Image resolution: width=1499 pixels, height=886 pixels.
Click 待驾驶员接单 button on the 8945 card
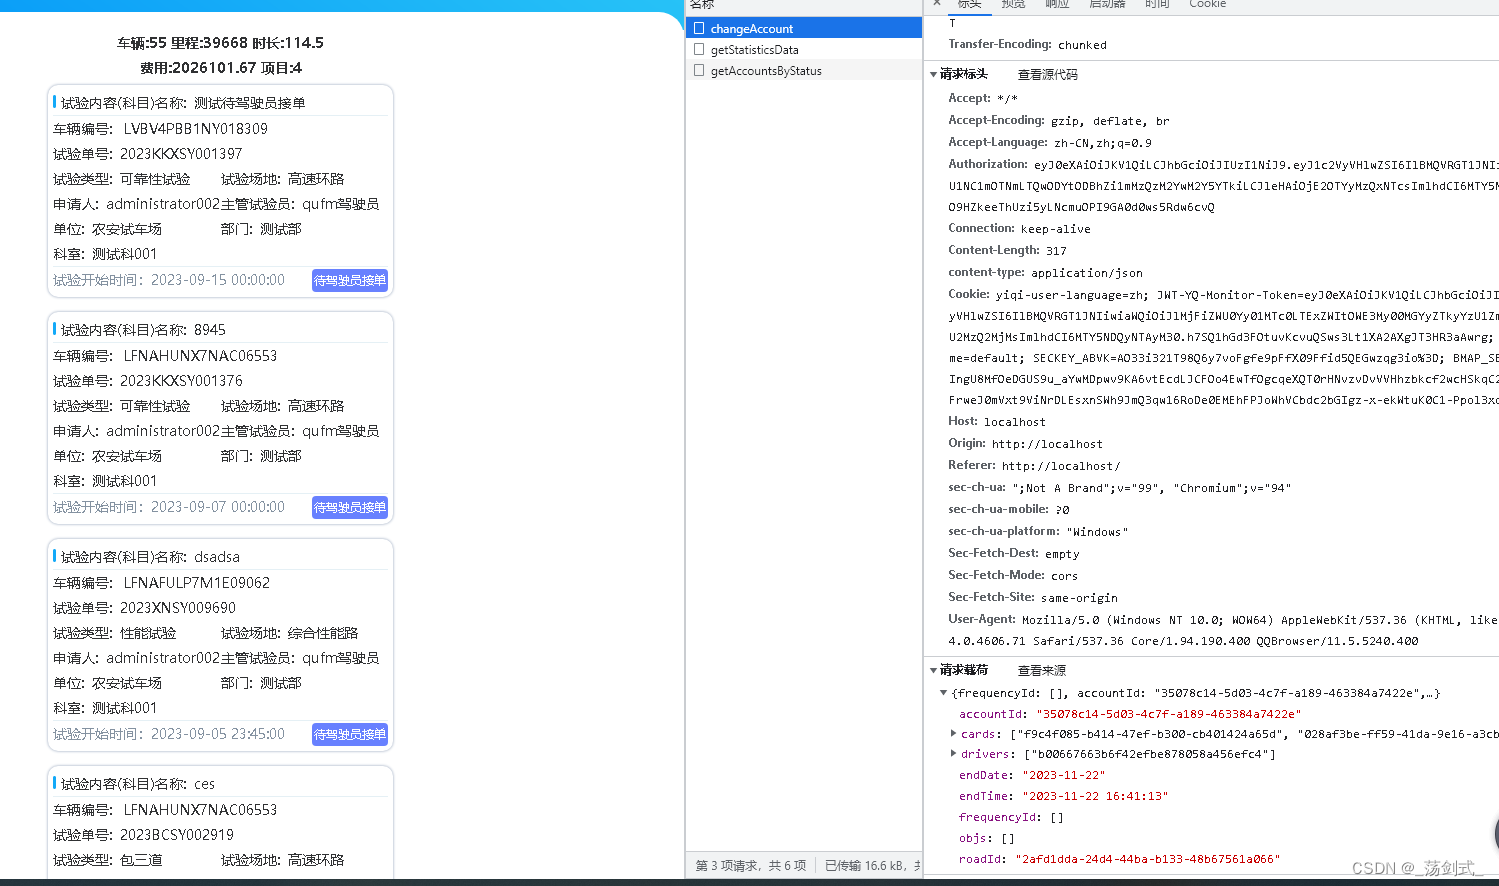350,508
